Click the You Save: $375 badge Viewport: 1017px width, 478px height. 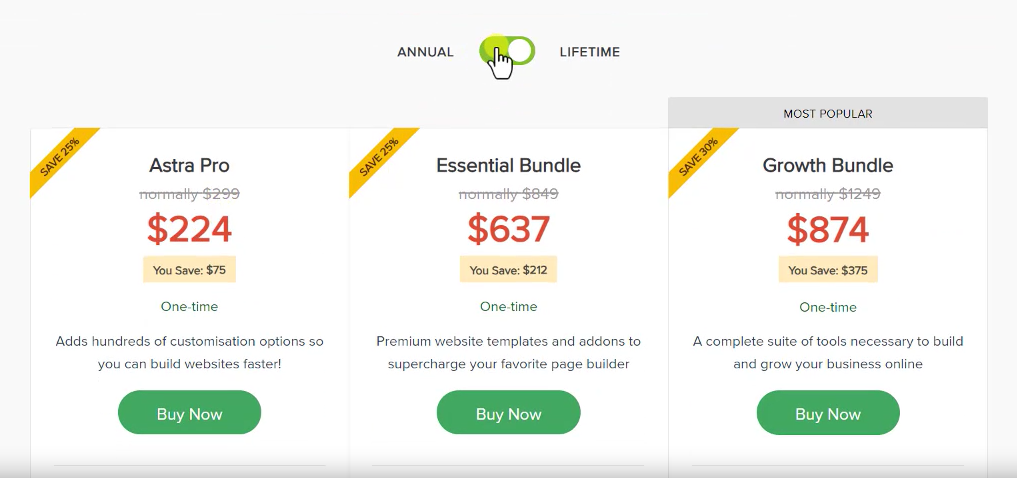point(828,270)
